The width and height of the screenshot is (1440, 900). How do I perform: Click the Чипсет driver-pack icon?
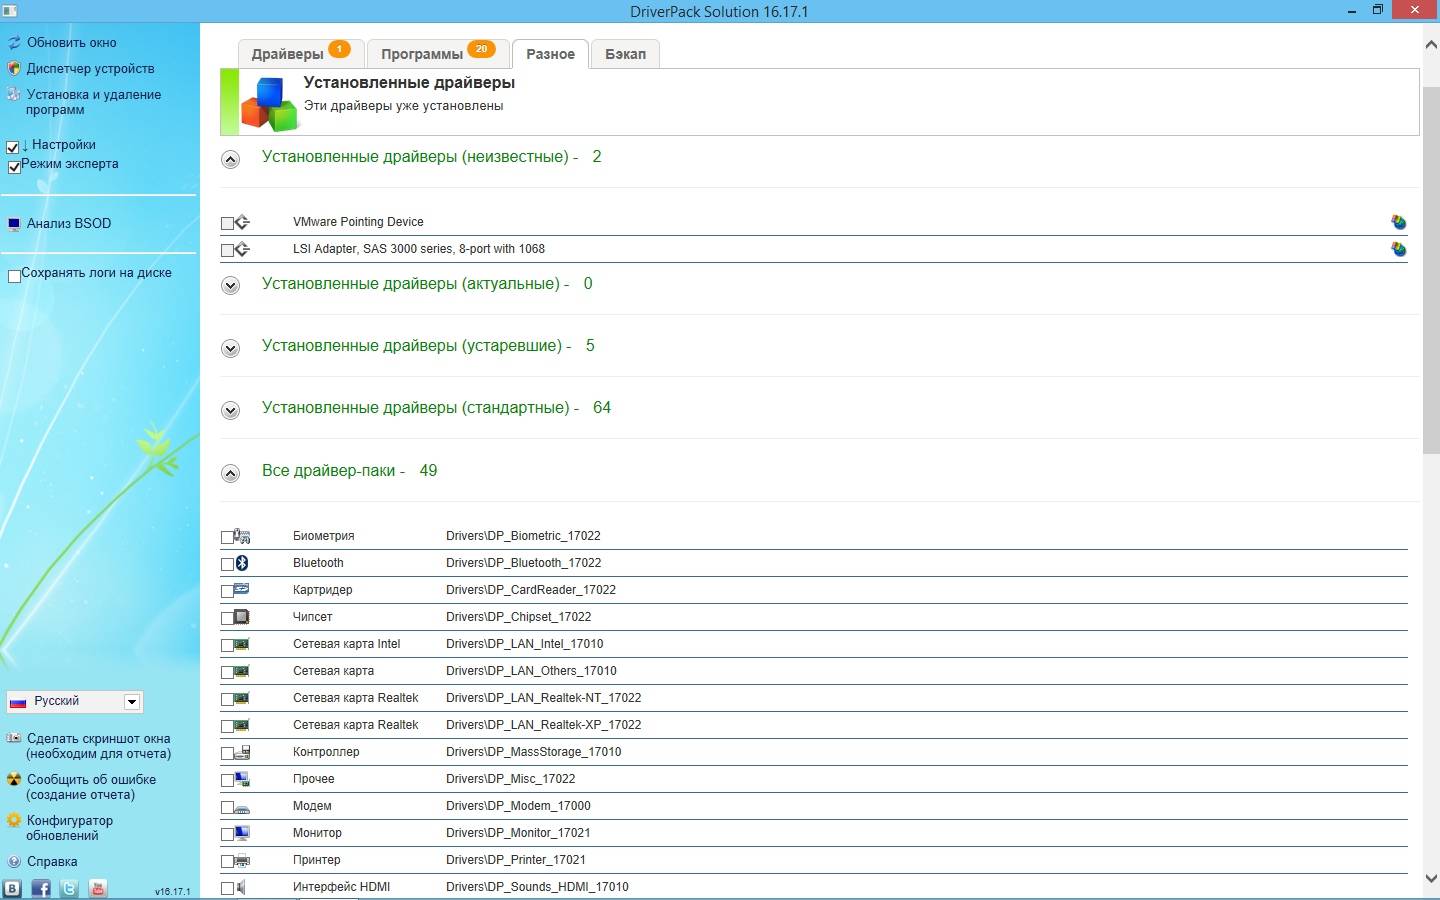pos(242,617)
